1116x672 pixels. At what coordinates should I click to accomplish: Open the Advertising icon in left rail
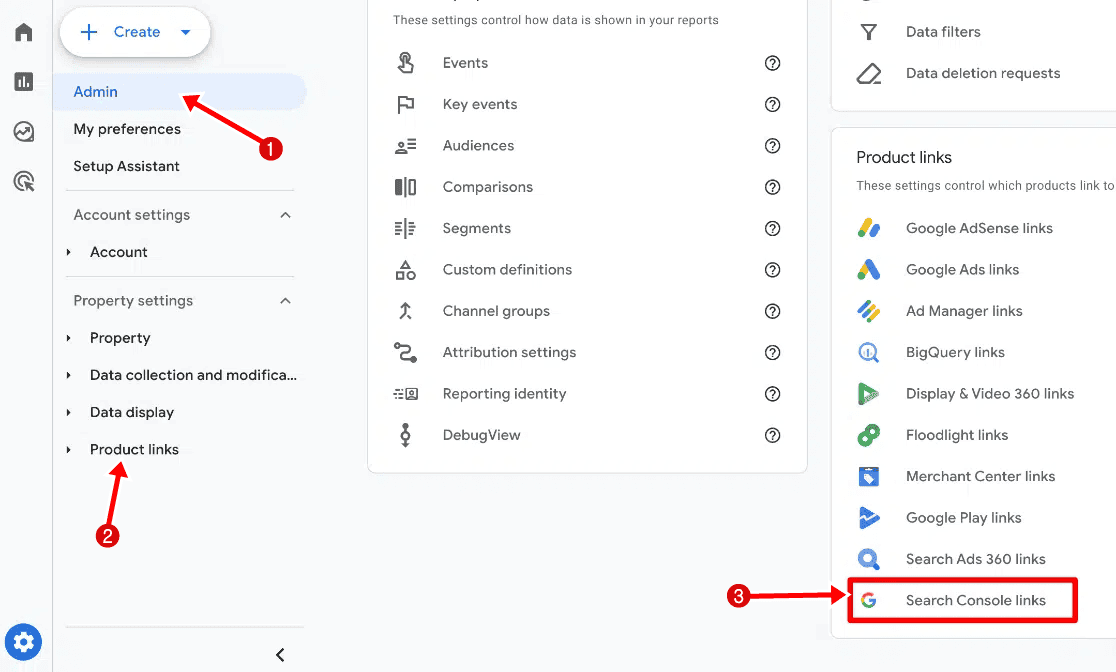pyautogui.click(x=24, y=181)
